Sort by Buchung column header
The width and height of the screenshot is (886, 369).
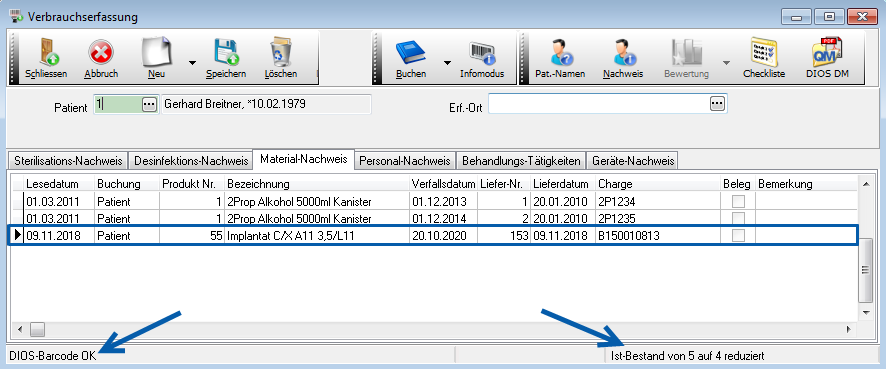coord(127,184)
